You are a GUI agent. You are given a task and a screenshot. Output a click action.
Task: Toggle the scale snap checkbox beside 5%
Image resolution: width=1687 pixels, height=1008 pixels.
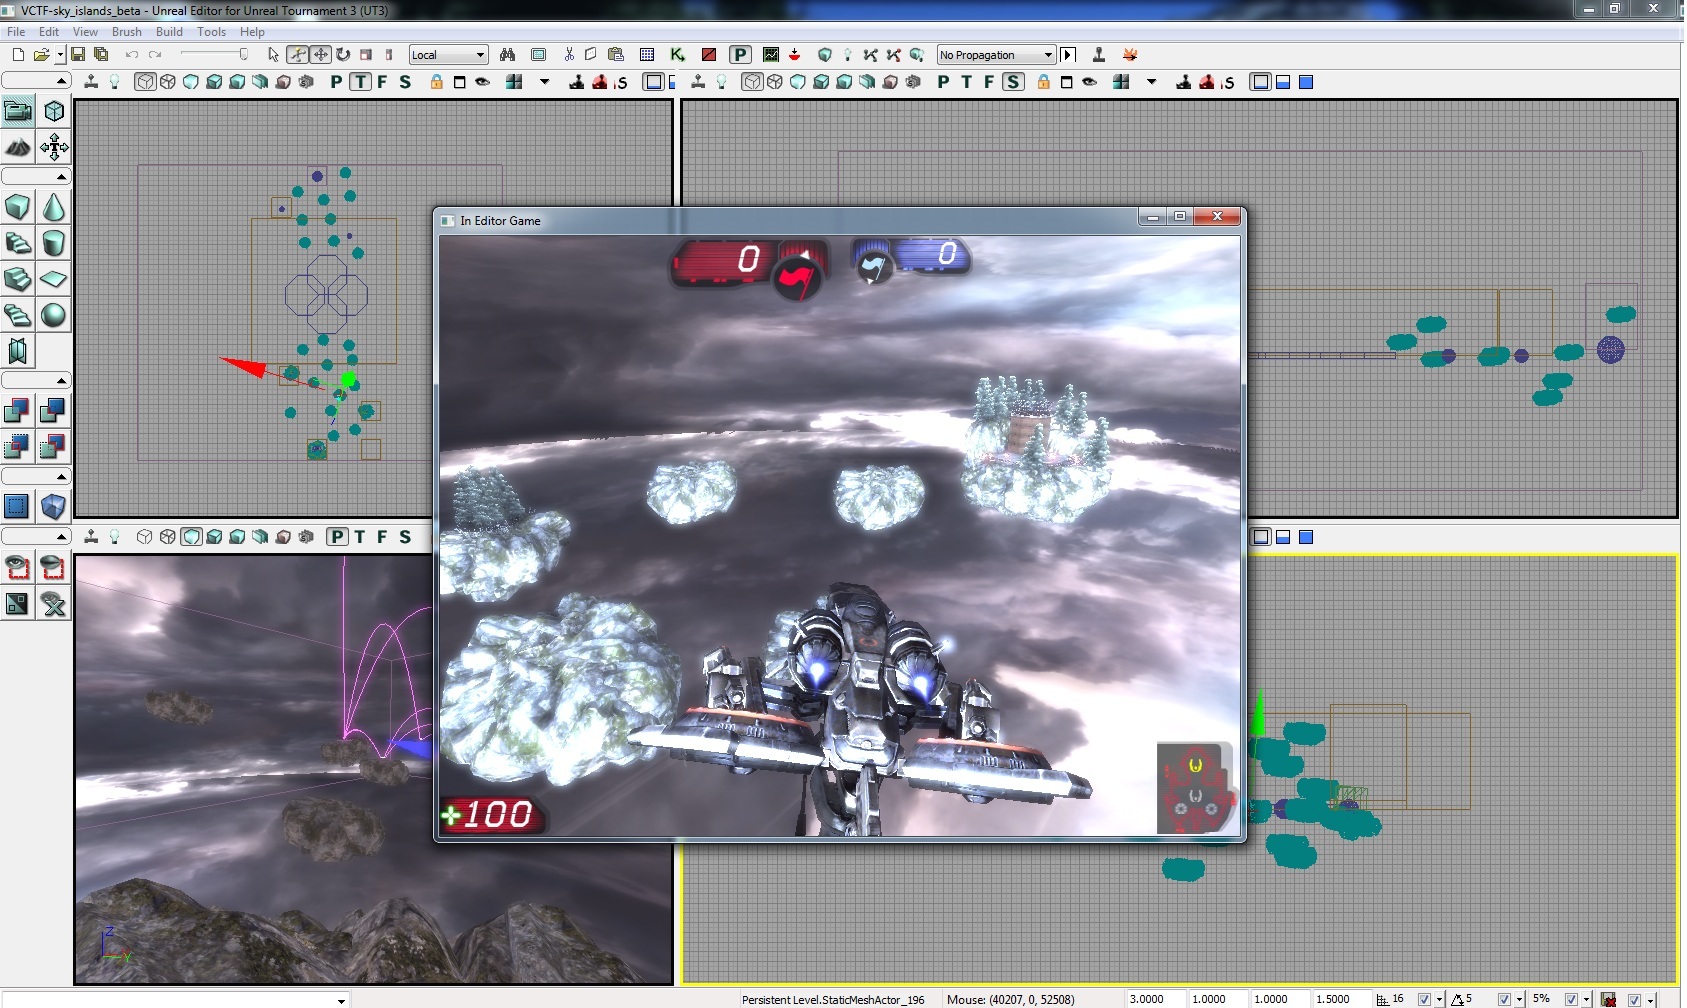(x=1571, y=999)
